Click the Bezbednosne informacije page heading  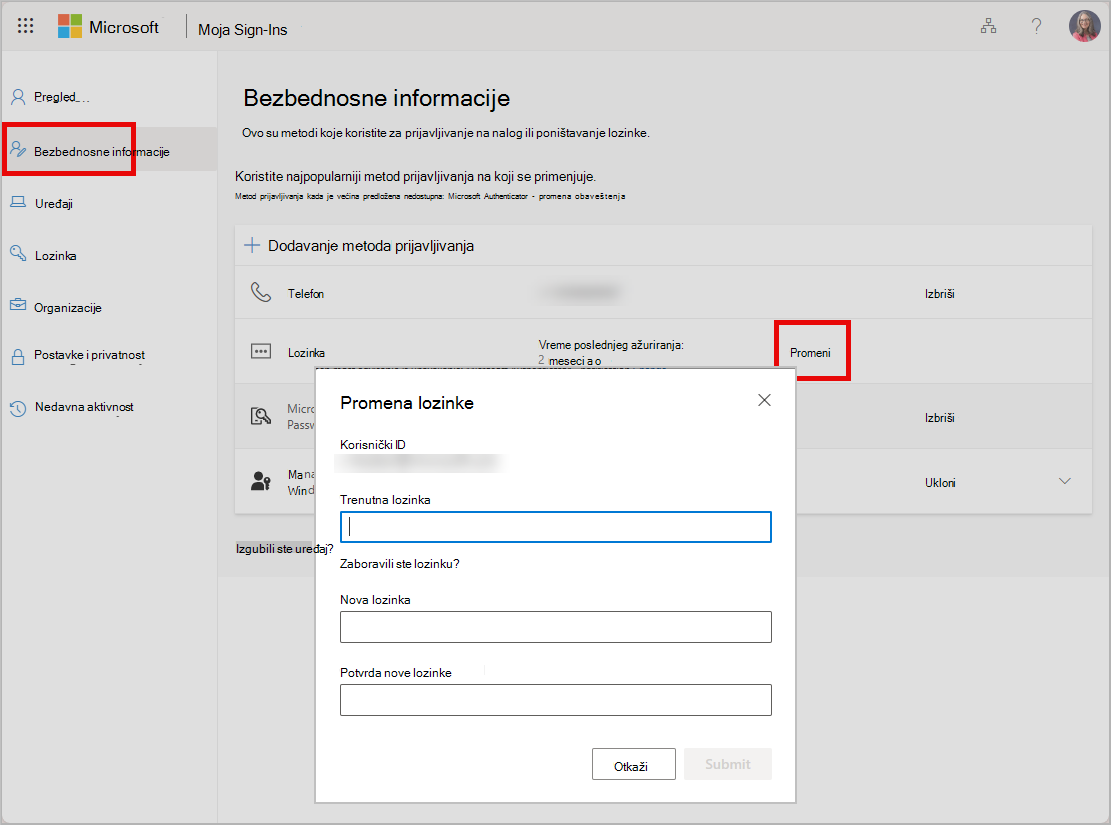coord(376,98)
